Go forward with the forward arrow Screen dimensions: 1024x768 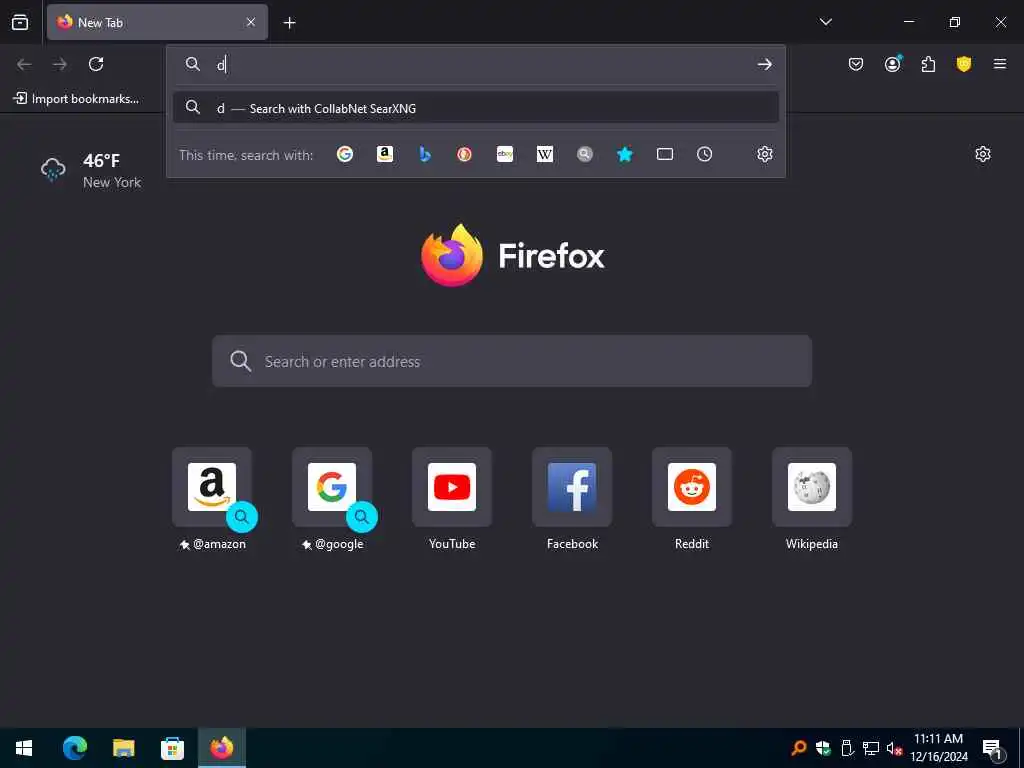(x=60, y=64)
